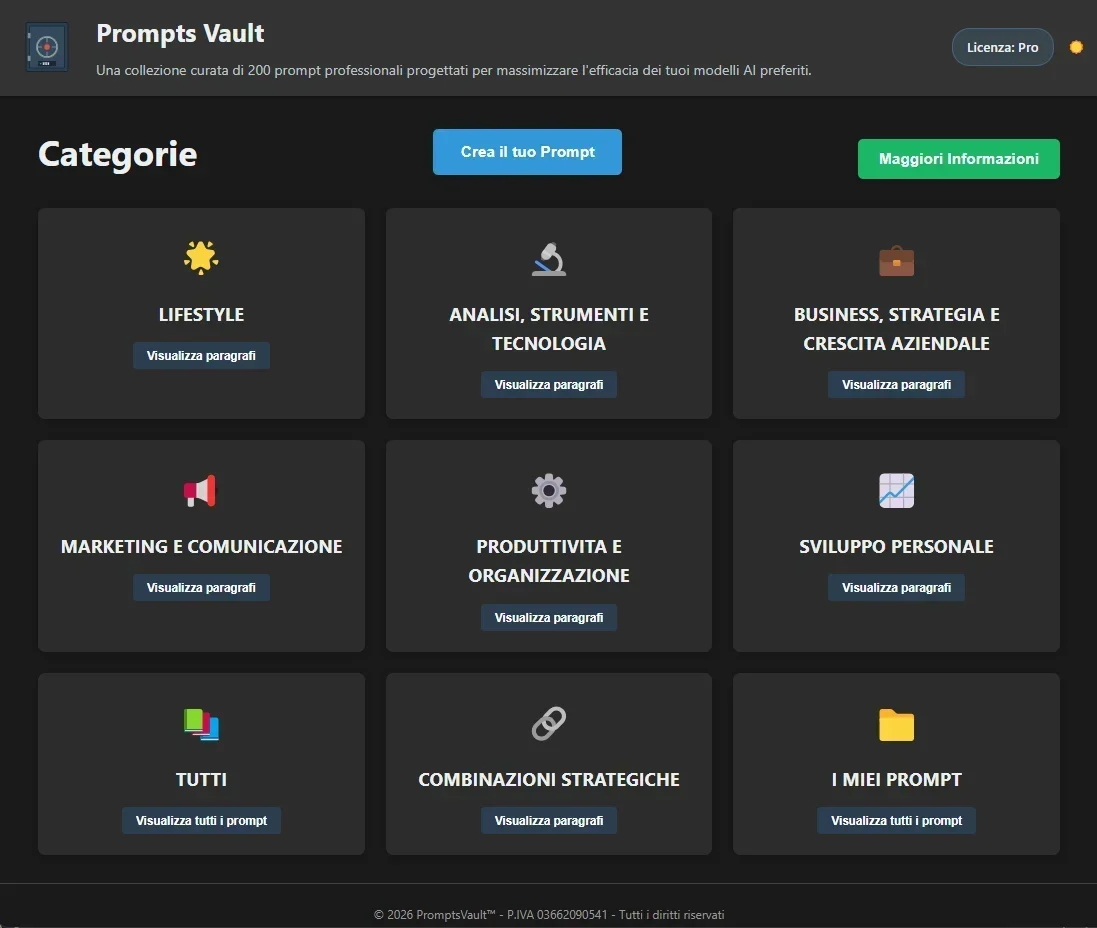The image size is (1097, 928).
Task: Visualizza paragrafi under Combinazioni Strategiche
Action: pos(548,820)
